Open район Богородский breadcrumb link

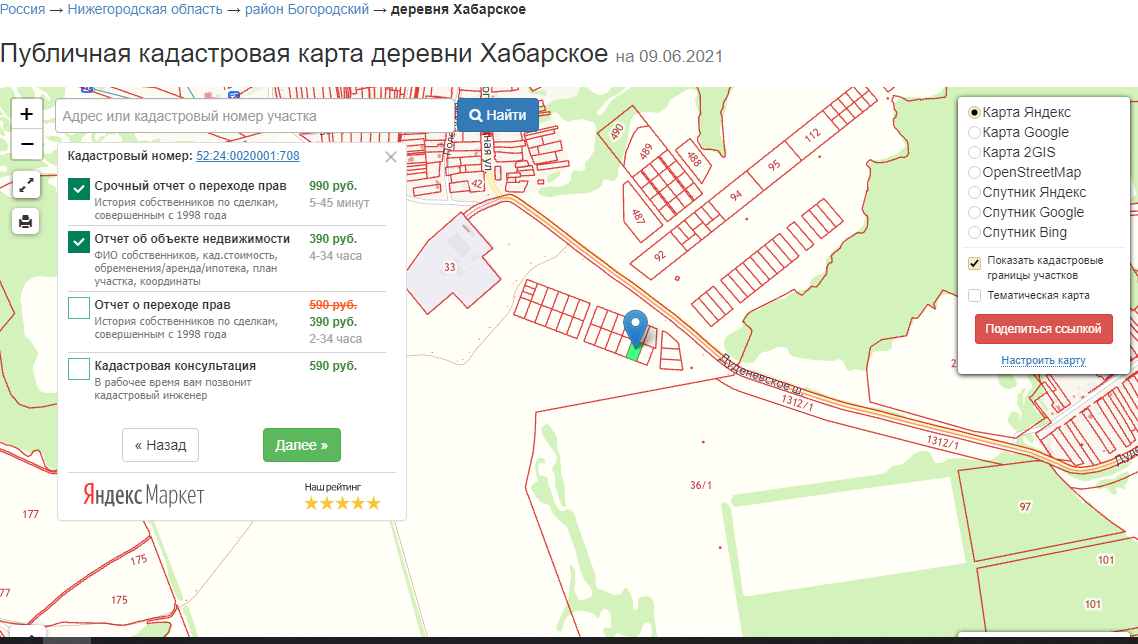click(x=306, y=9)
